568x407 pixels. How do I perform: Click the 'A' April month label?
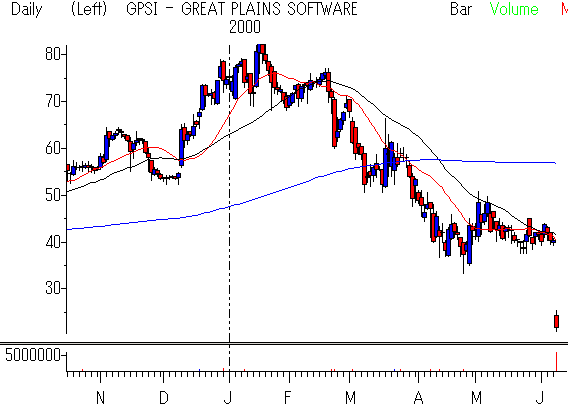[418, 398]
